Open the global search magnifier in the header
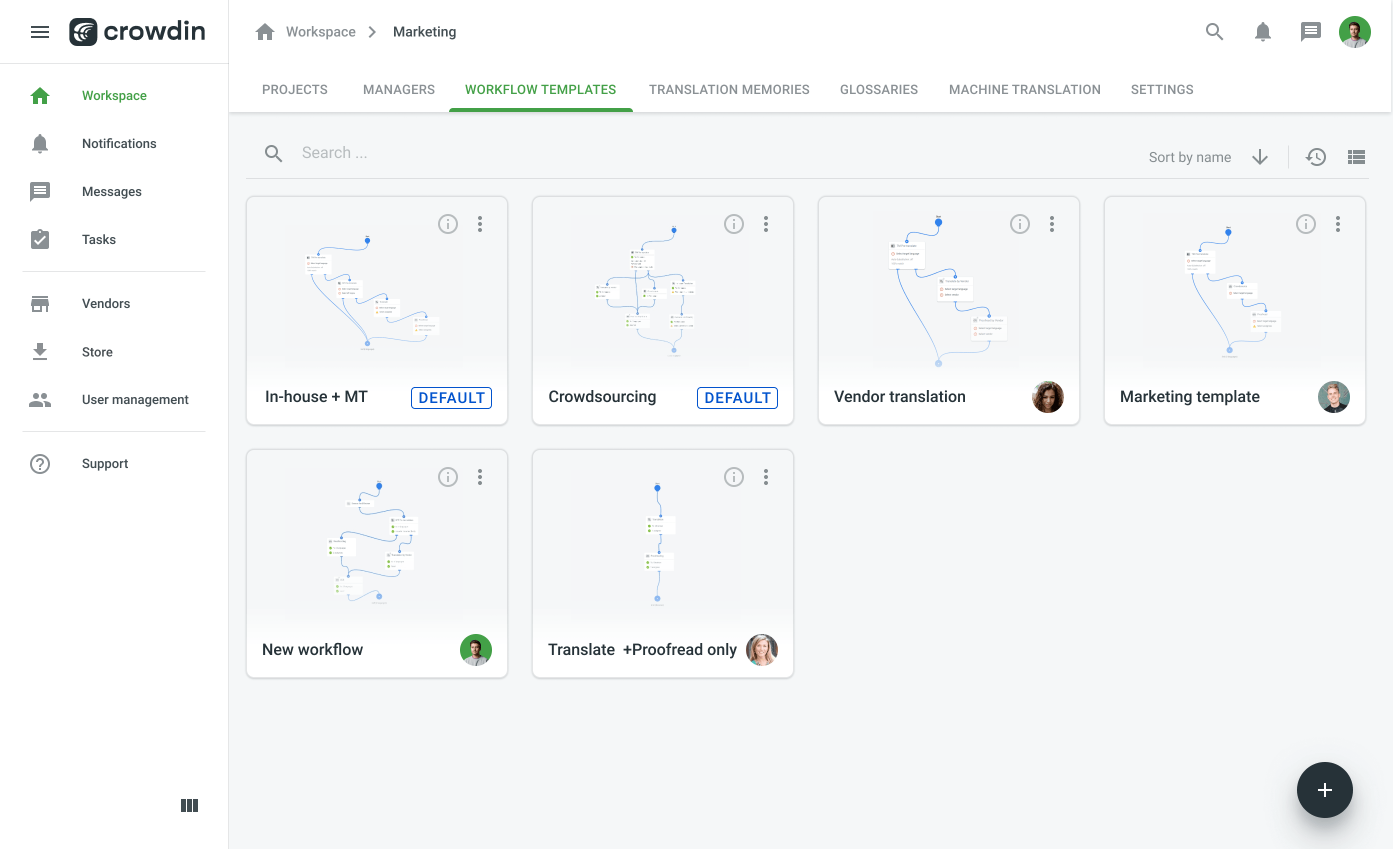 coord(1214,31)
